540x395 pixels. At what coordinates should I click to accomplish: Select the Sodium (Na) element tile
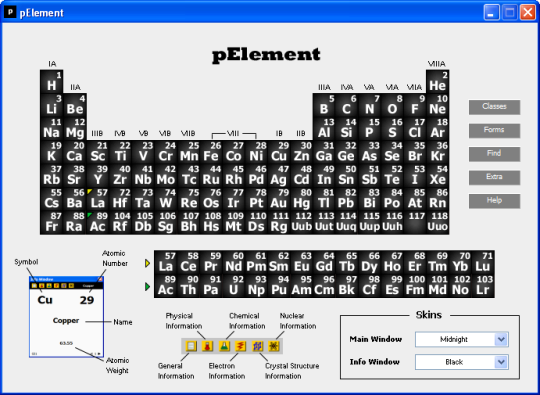click(x=52, y=128)
